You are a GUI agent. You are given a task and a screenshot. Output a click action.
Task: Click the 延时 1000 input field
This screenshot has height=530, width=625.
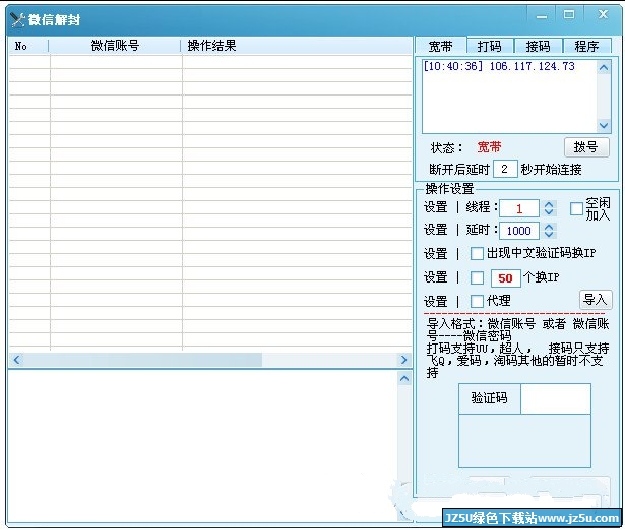(x=519, y=231)
